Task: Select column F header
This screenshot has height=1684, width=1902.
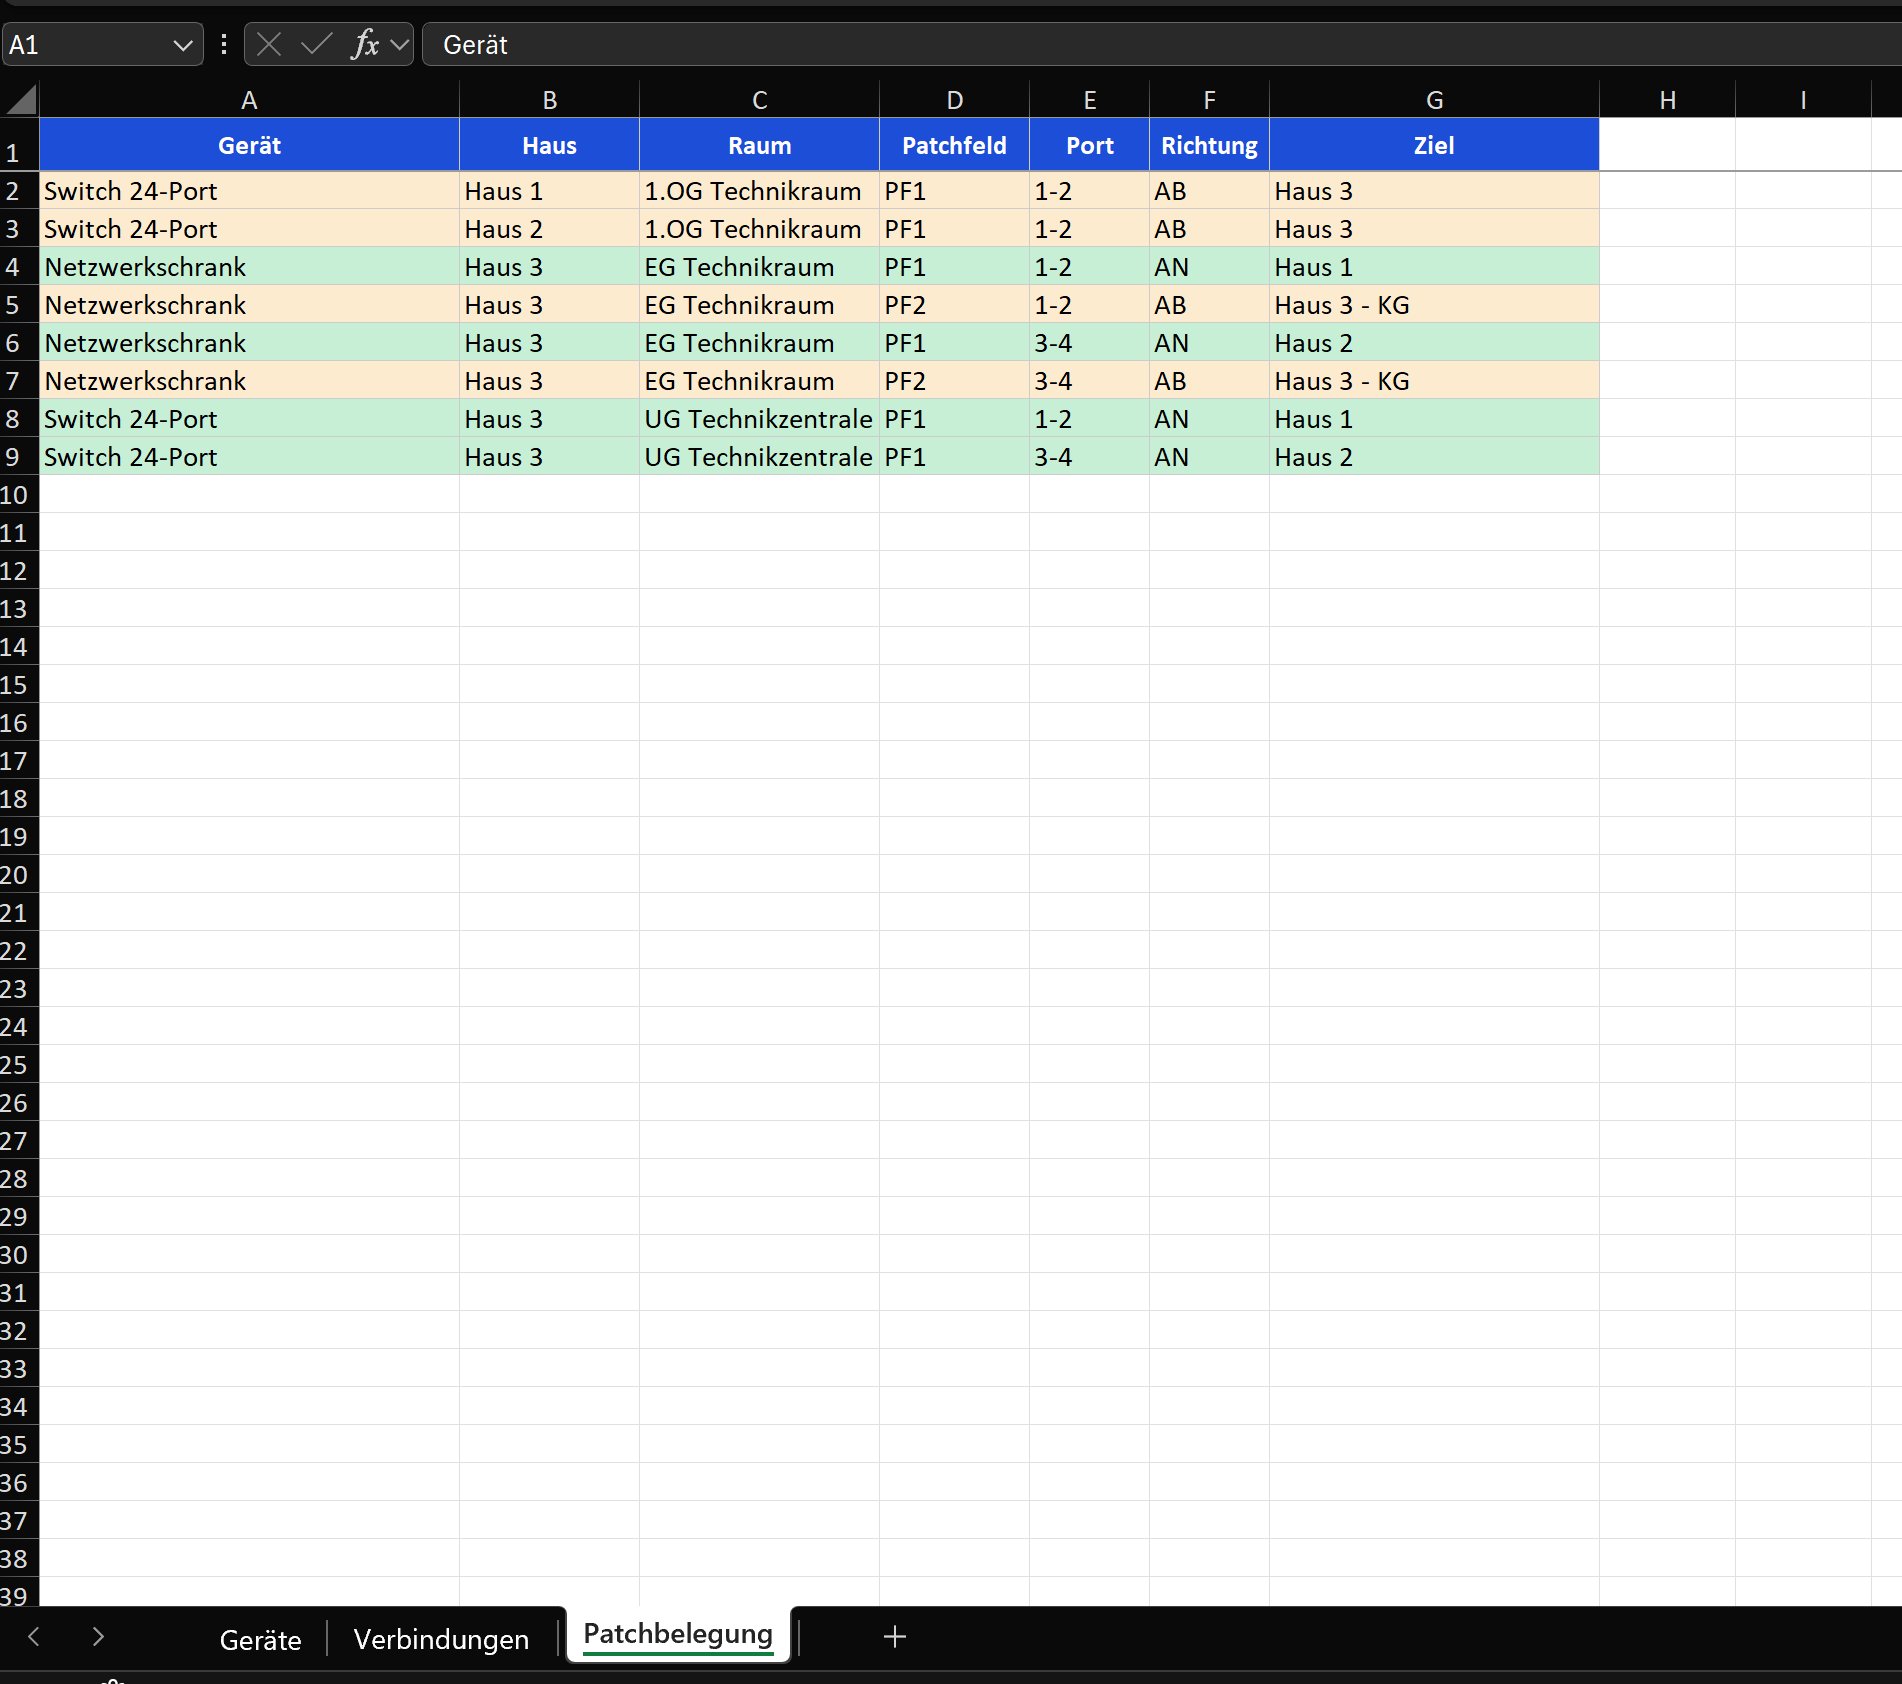Action: coord(1209,100)
